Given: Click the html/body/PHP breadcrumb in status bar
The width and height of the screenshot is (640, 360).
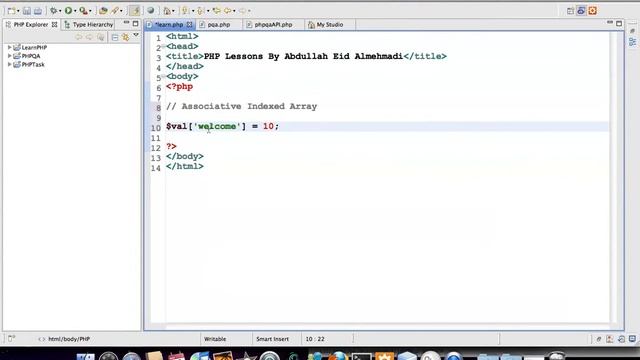Looking at the screenshot, I should click(x=69, y=339).
